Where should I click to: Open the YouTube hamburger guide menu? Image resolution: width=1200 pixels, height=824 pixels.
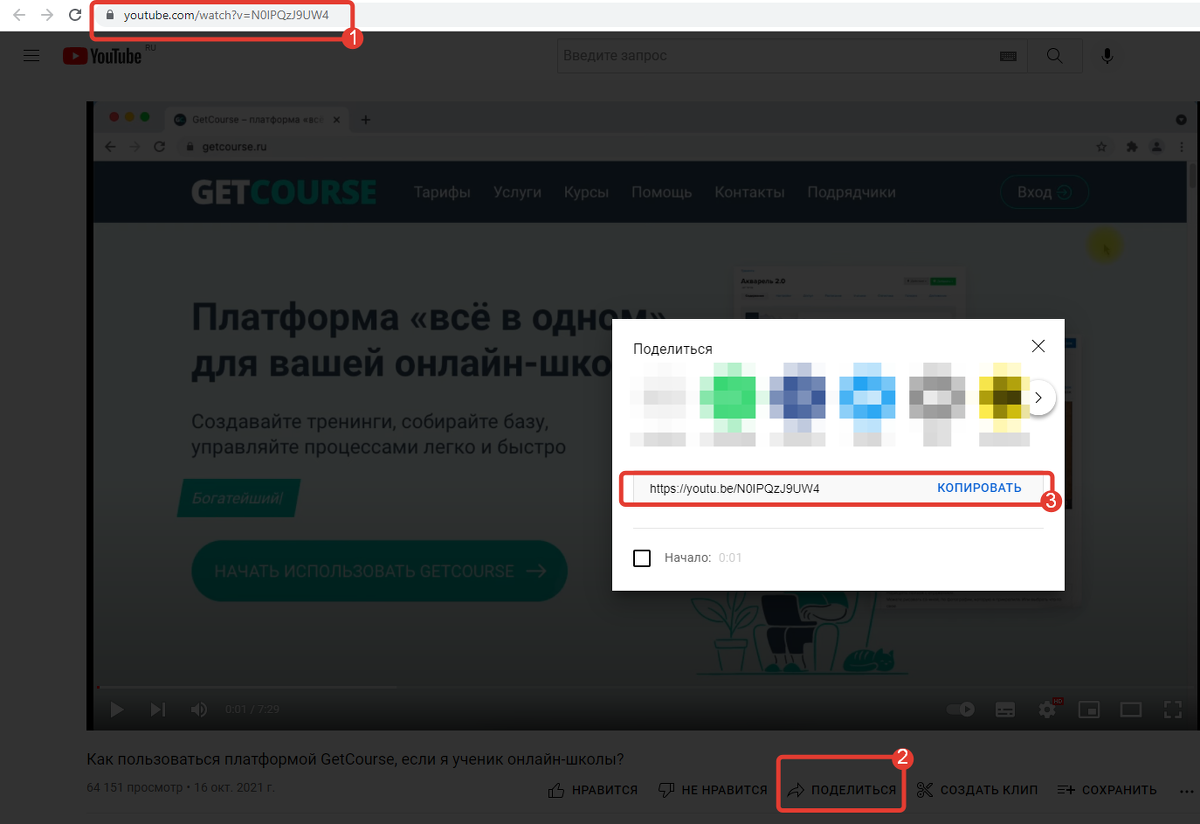coord(32,56)
